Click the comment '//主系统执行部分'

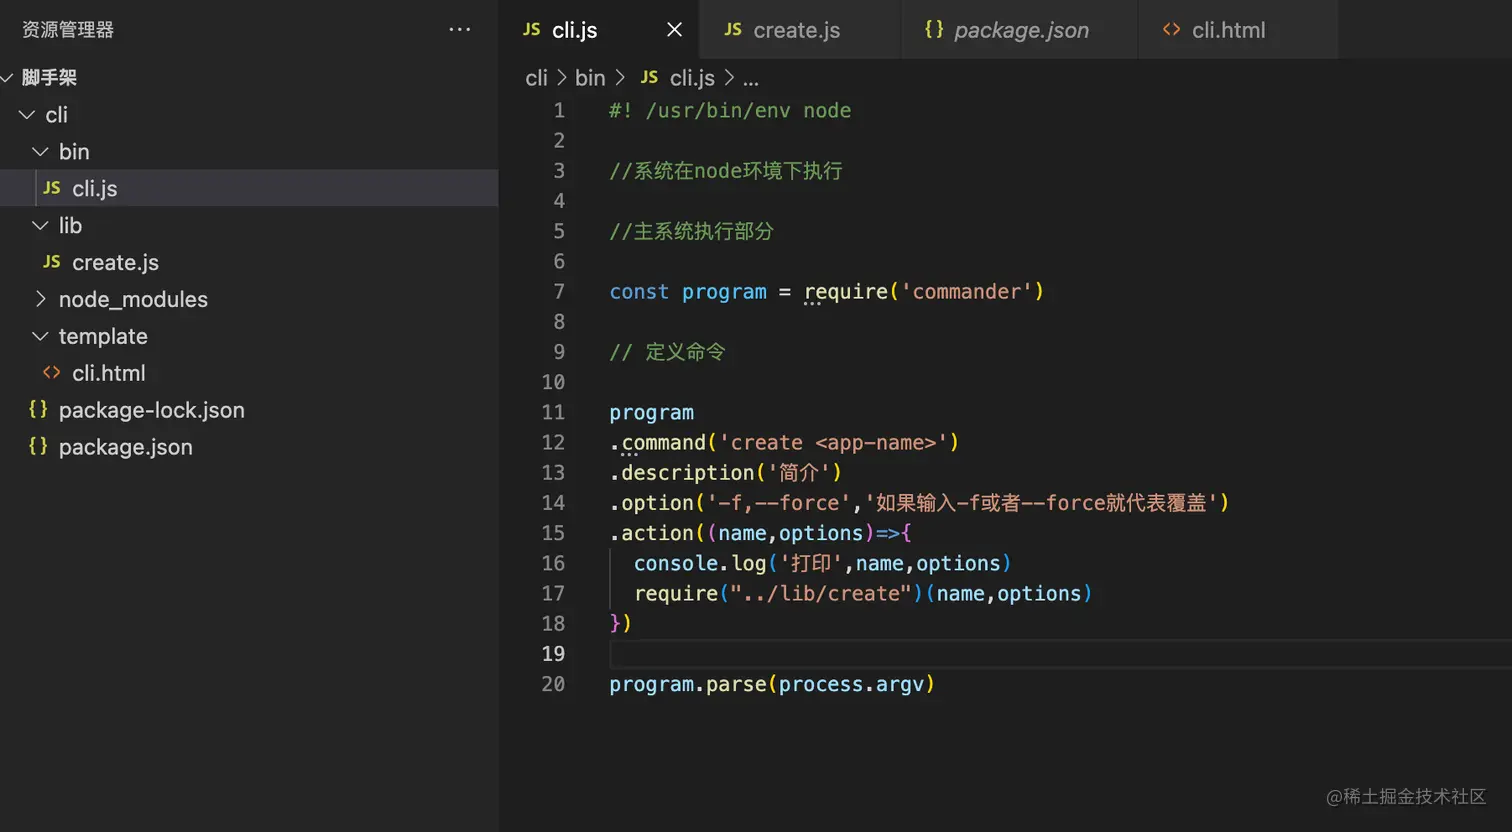pyautogui.click(x=691, y=232)
